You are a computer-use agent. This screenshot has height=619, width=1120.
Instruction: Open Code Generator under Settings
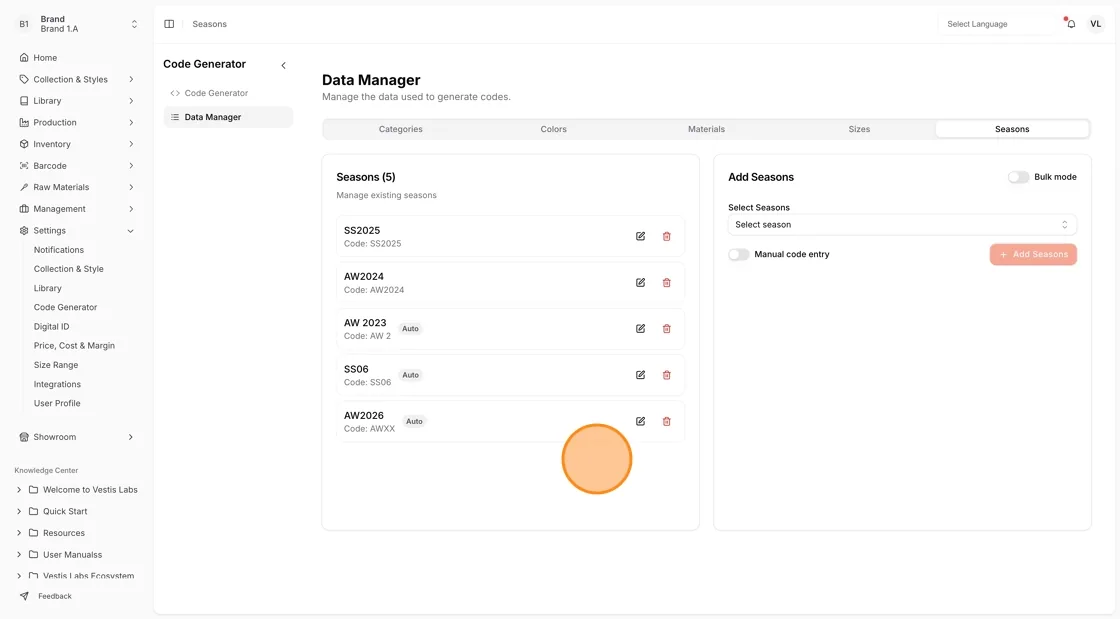pos(65,307)
